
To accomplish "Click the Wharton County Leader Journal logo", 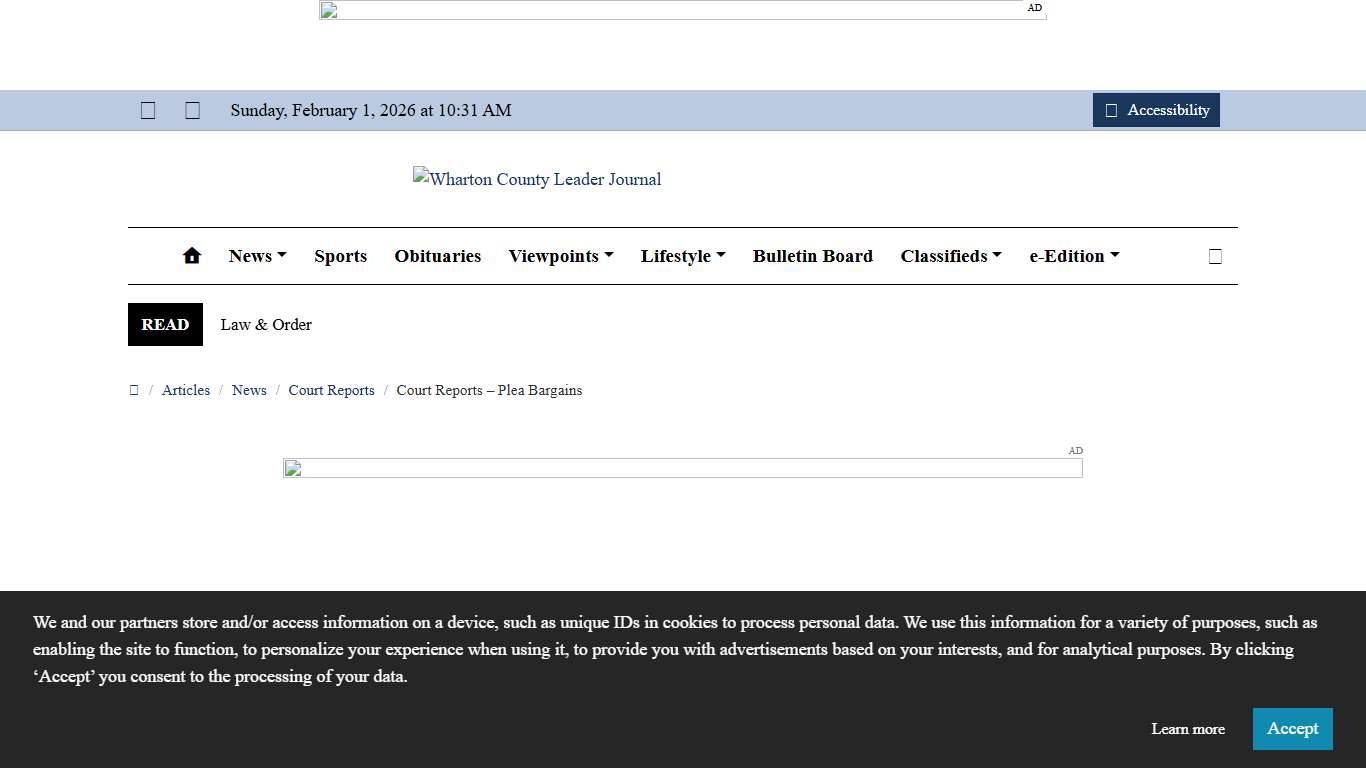I will click(x=537, y=179).
